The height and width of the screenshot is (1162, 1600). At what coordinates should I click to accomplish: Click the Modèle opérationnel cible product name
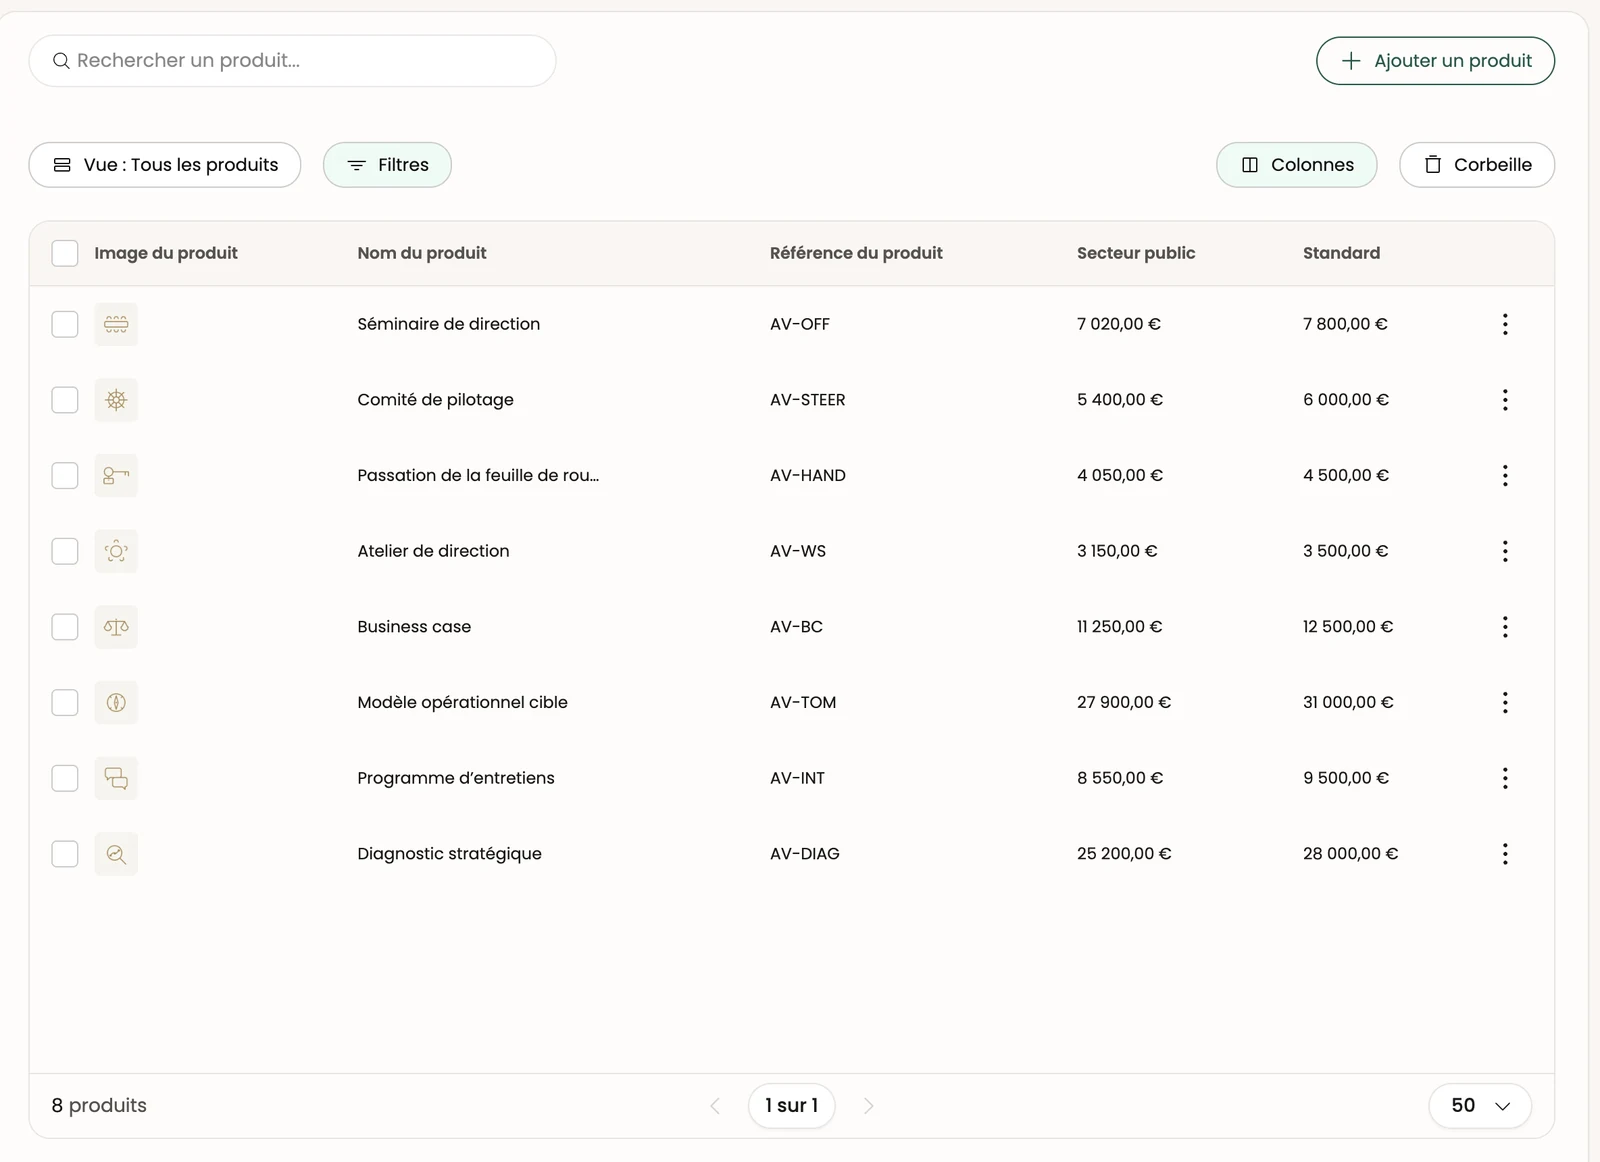462,703
